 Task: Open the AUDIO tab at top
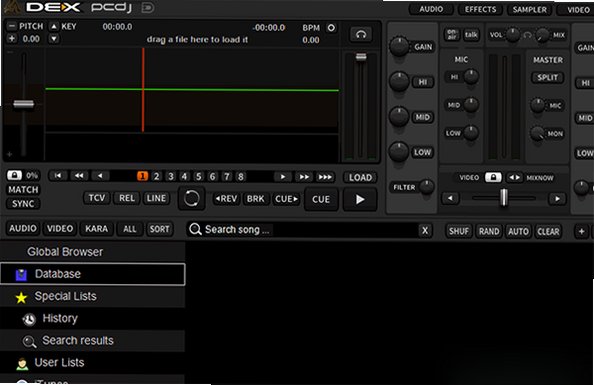point(431,9)
